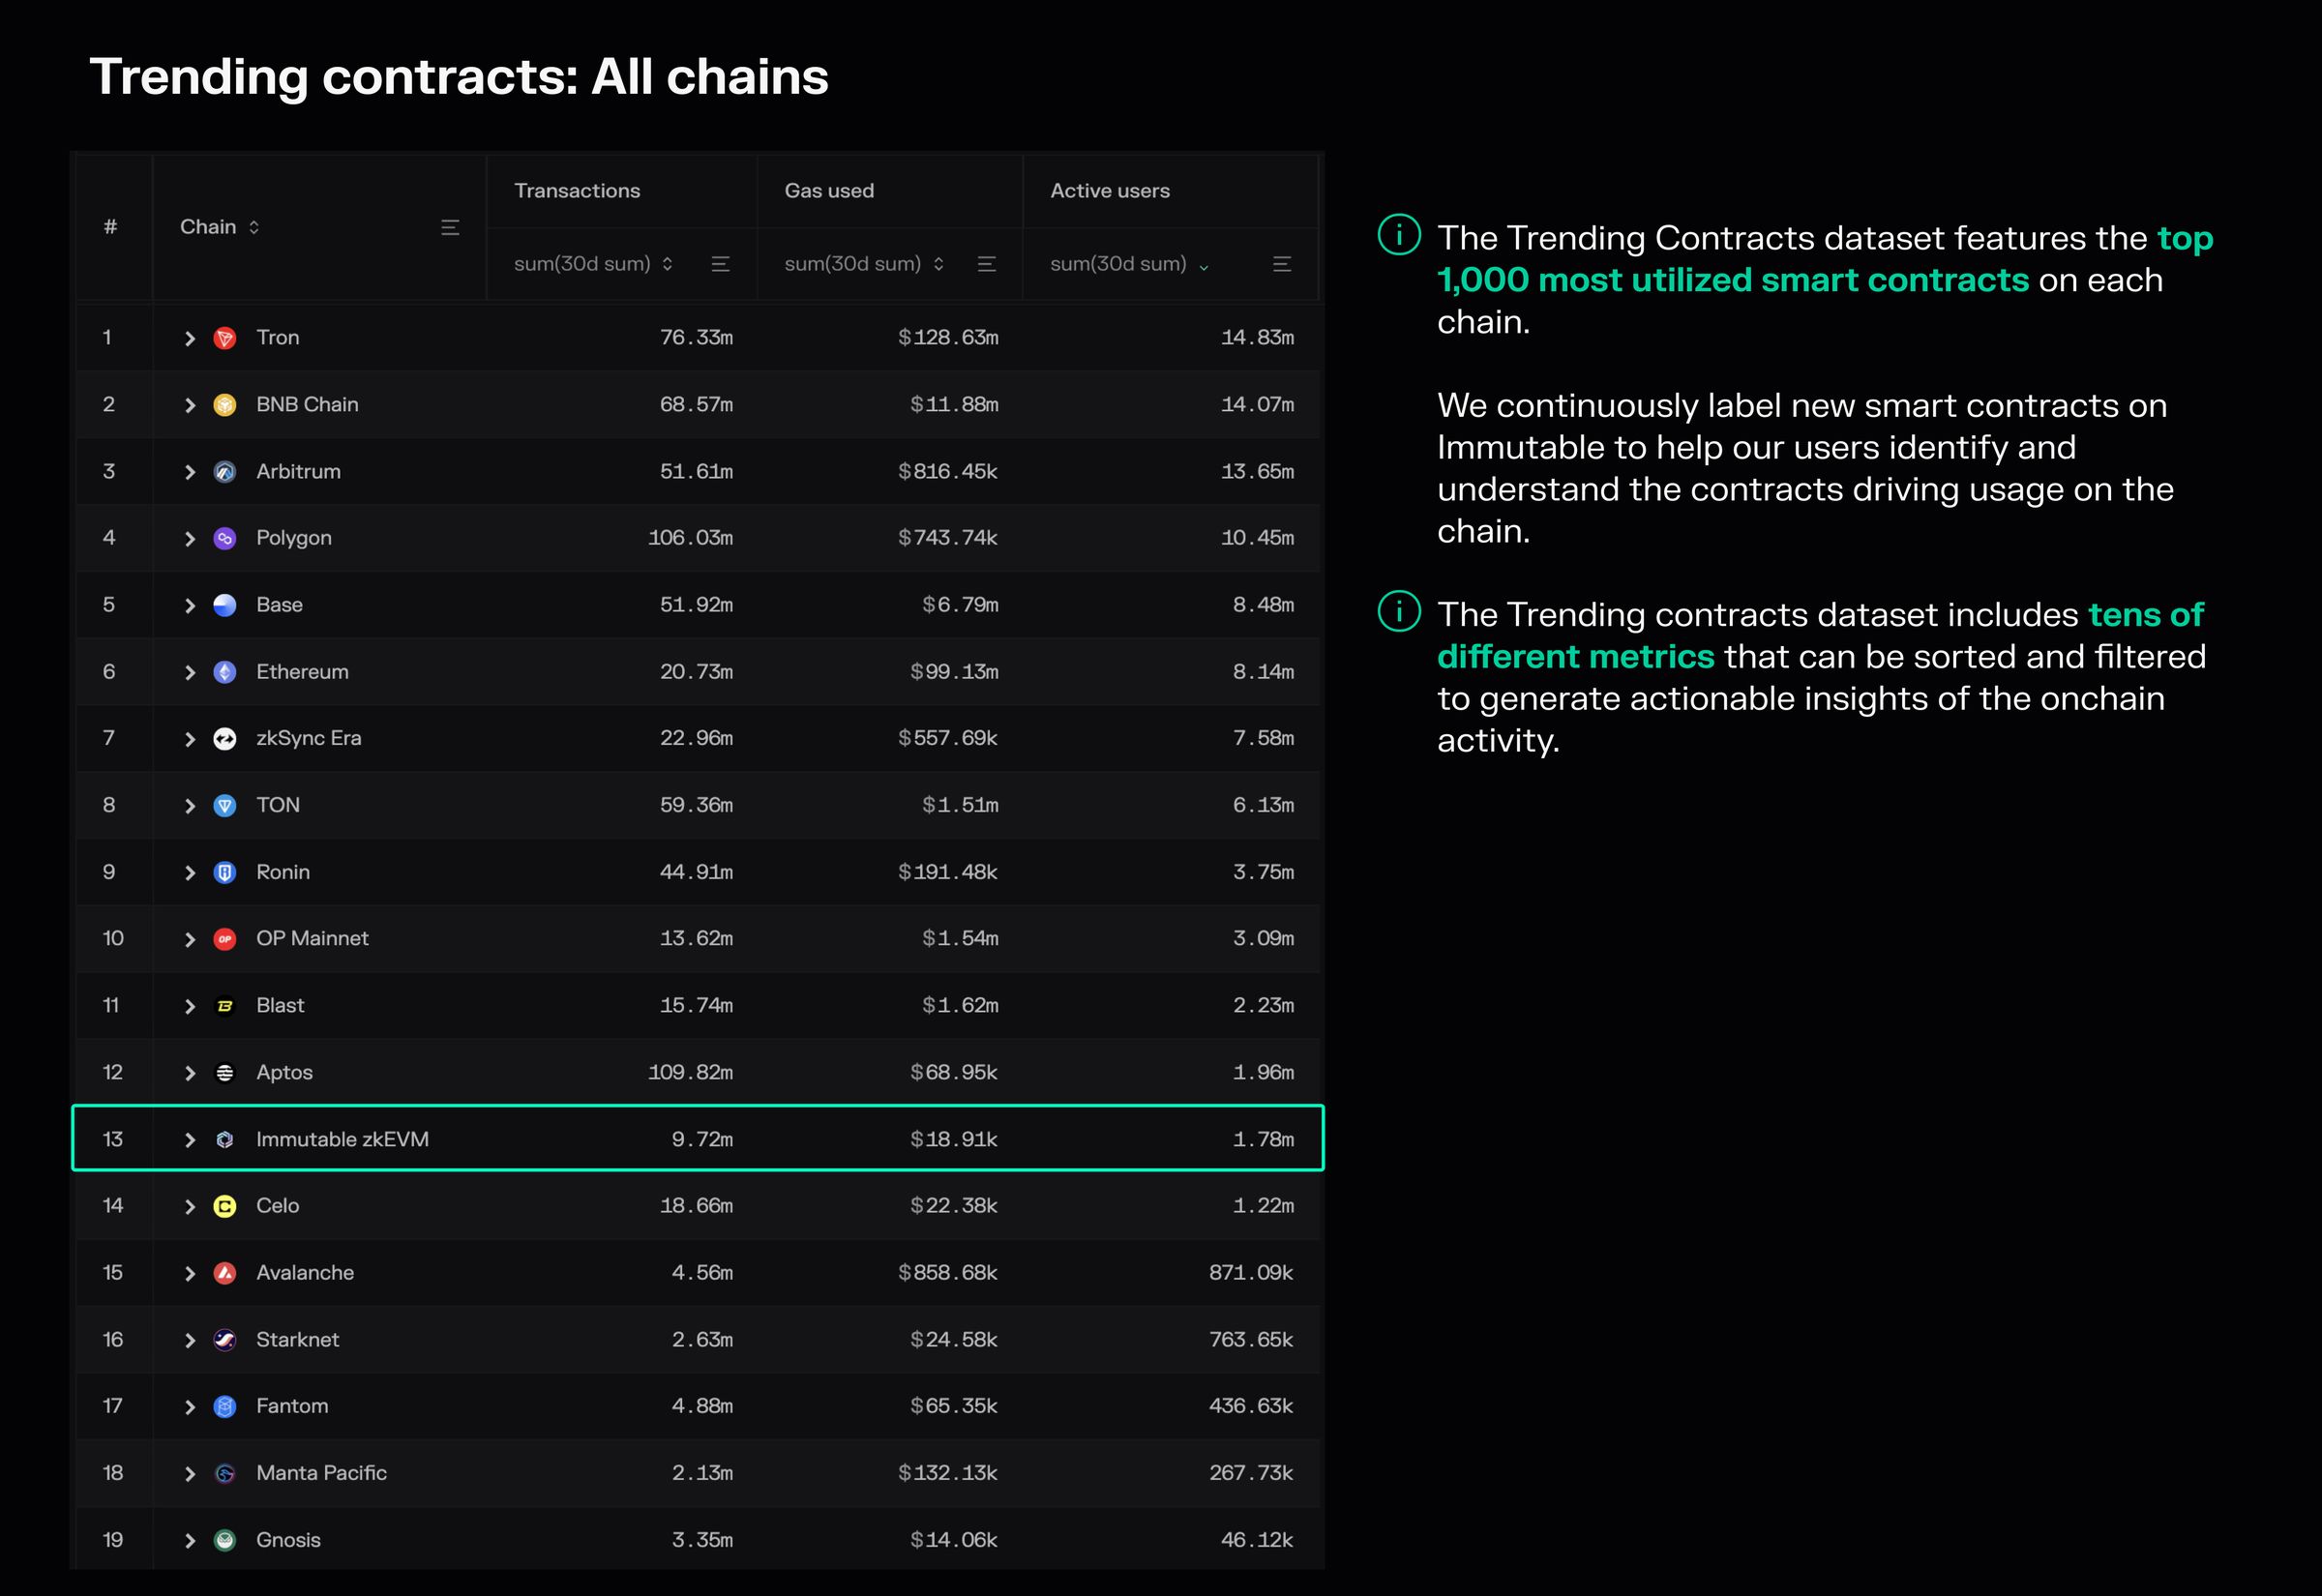
Task: Click the Ethereum logo icon
Action: (225, 672)
